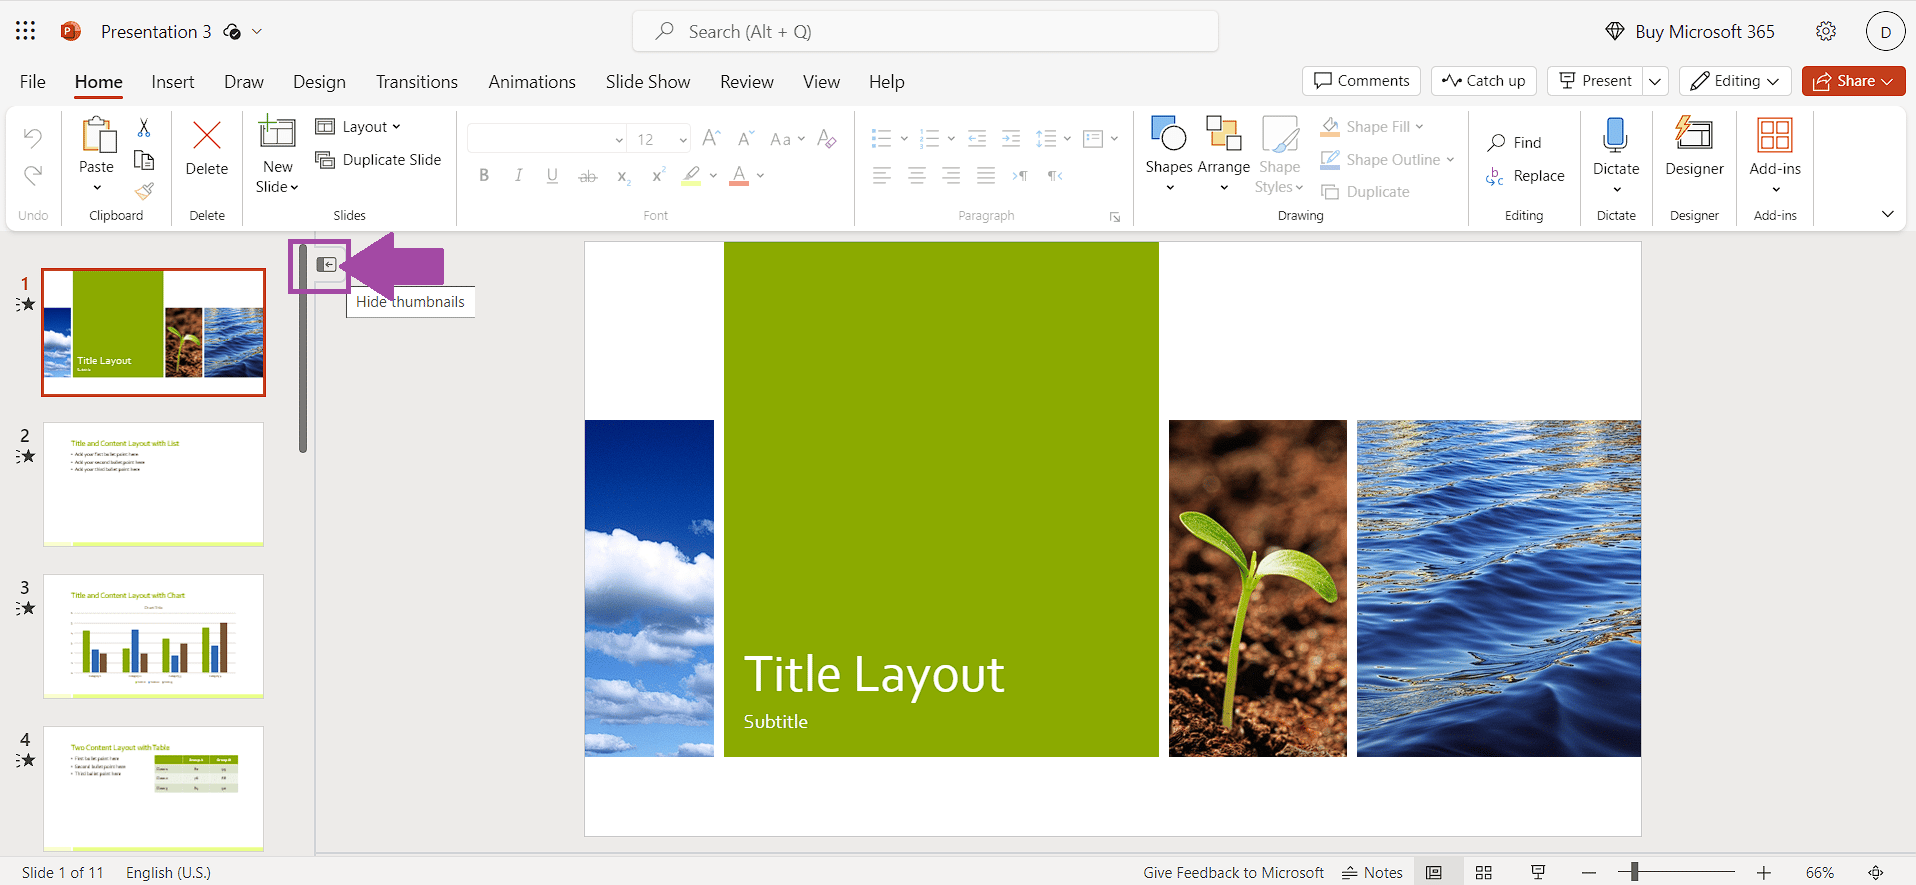Click the zoom slider handle
1916x885 pixels.
click(1634, 872)
